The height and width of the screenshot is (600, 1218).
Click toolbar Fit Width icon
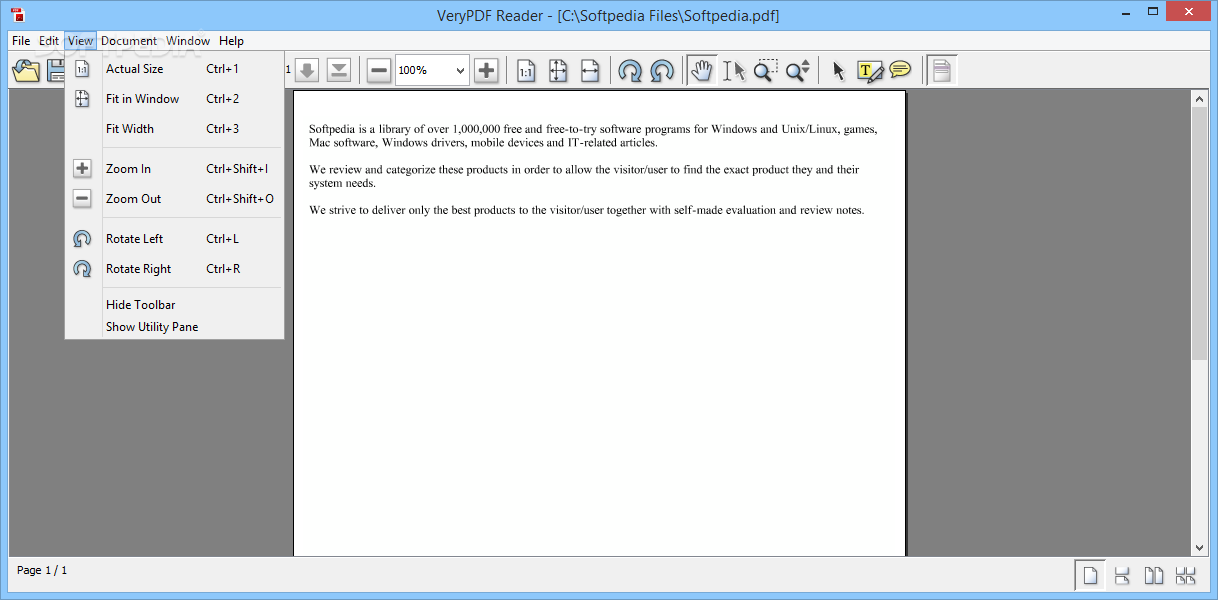pyautogui.click(x=590, y=70)
